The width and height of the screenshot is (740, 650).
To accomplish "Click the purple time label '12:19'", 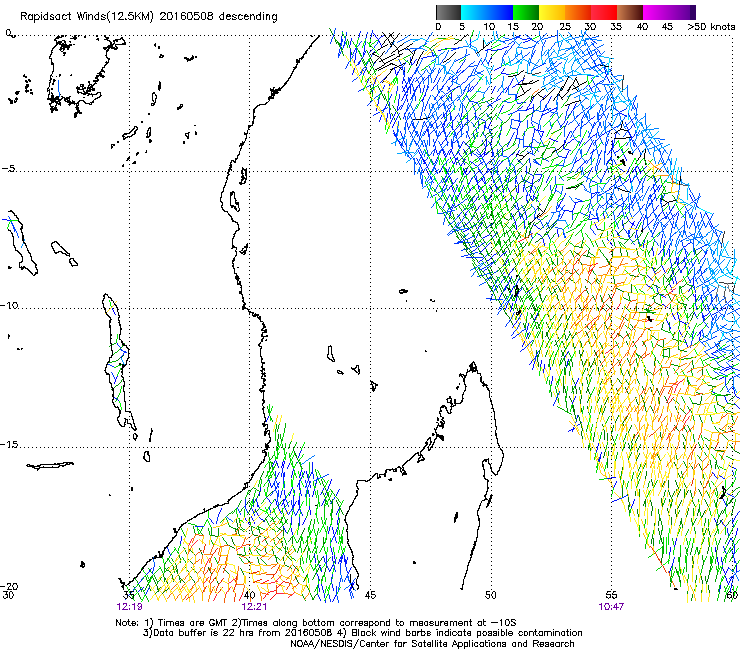I will 129,607.
